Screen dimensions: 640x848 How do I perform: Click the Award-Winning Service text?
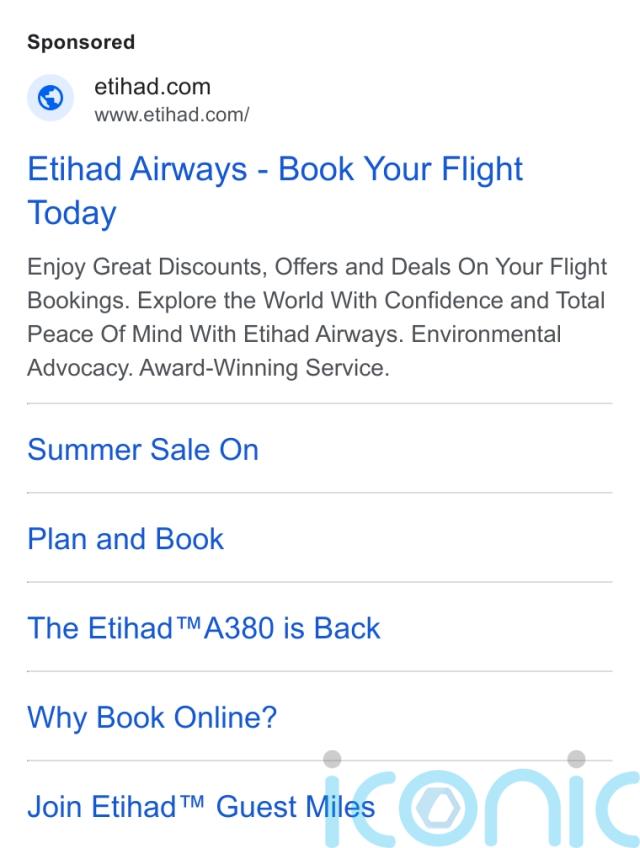point(265,368)
